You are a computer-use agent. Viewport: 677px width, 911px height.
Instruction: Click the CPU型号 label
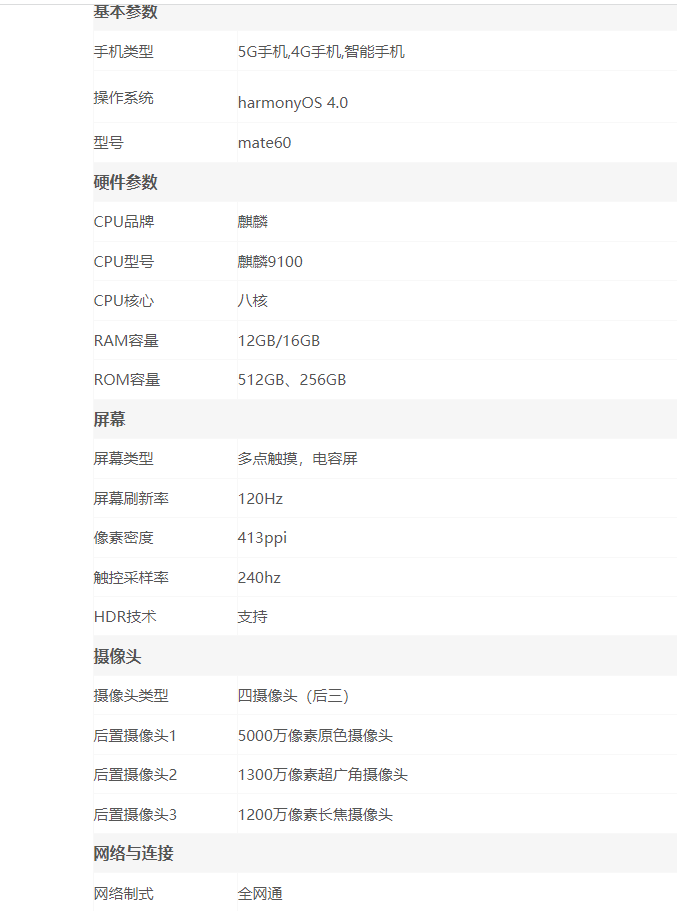click(x=124, y=261)
